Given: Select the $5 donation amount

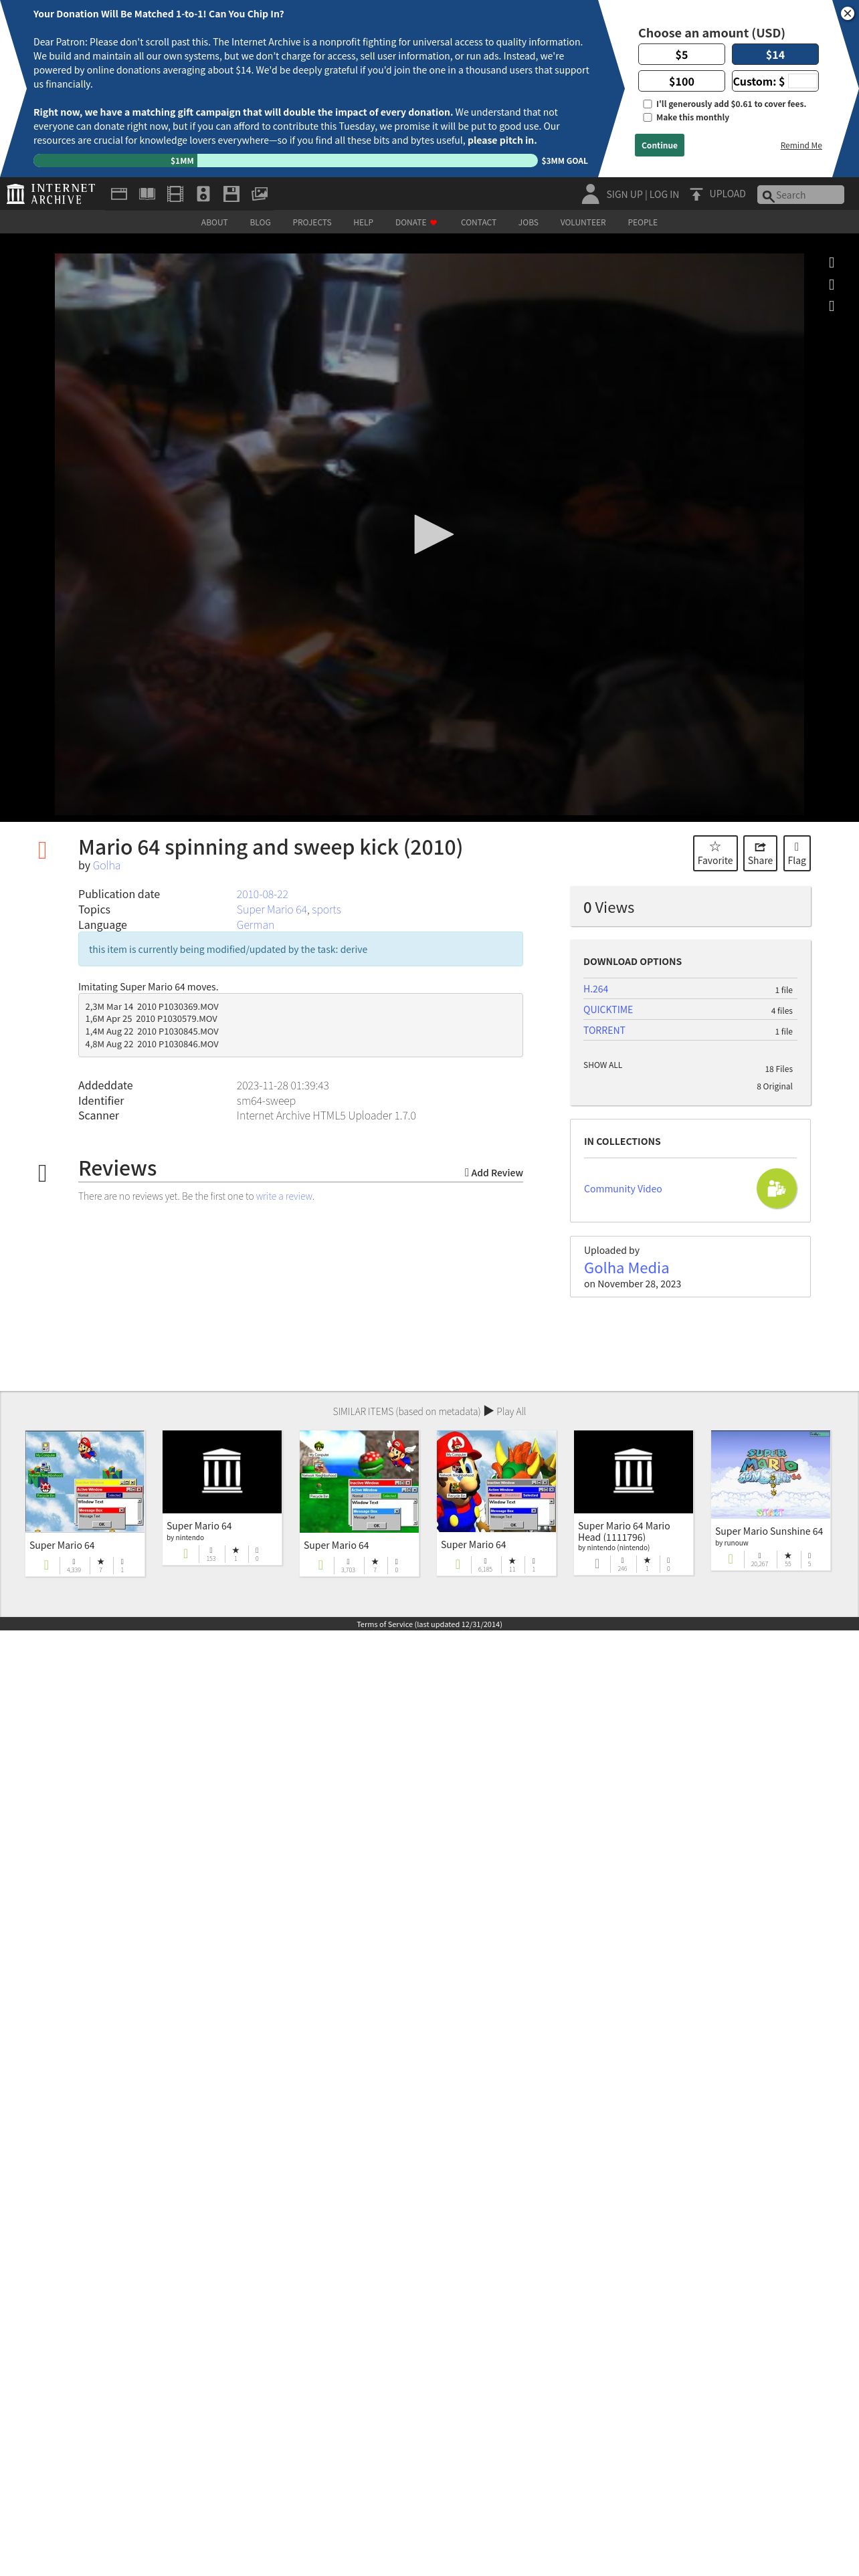Looking at the screenshot, I should click(x=681, y=55).
